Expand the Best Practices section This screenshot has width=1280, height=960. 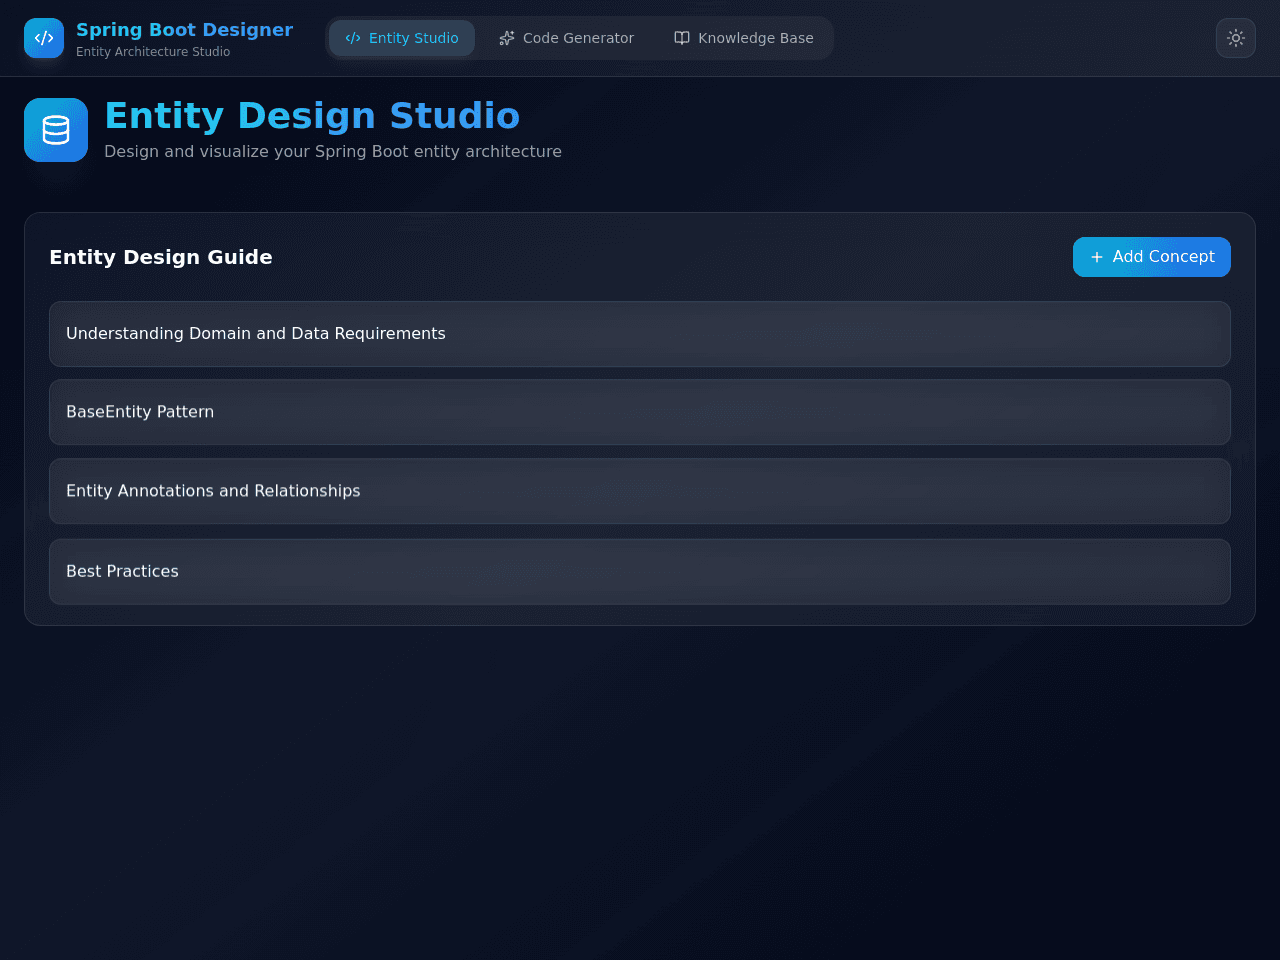click(x=640, y=572)
